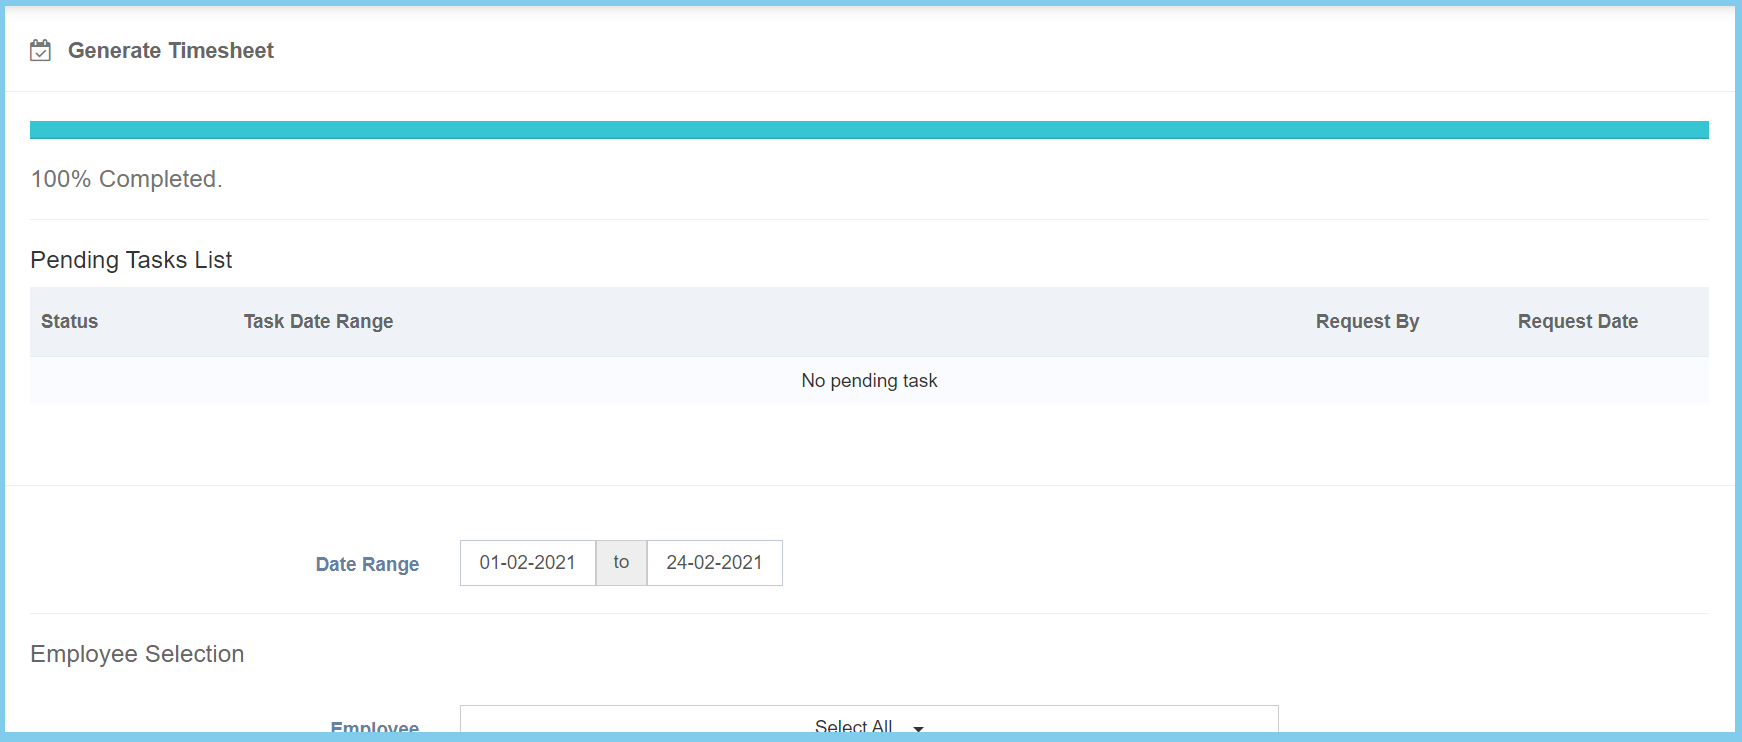The image size is (1742, 742).
Task: Click the teal completion progress bar
Action: click(x=868, y=130)
